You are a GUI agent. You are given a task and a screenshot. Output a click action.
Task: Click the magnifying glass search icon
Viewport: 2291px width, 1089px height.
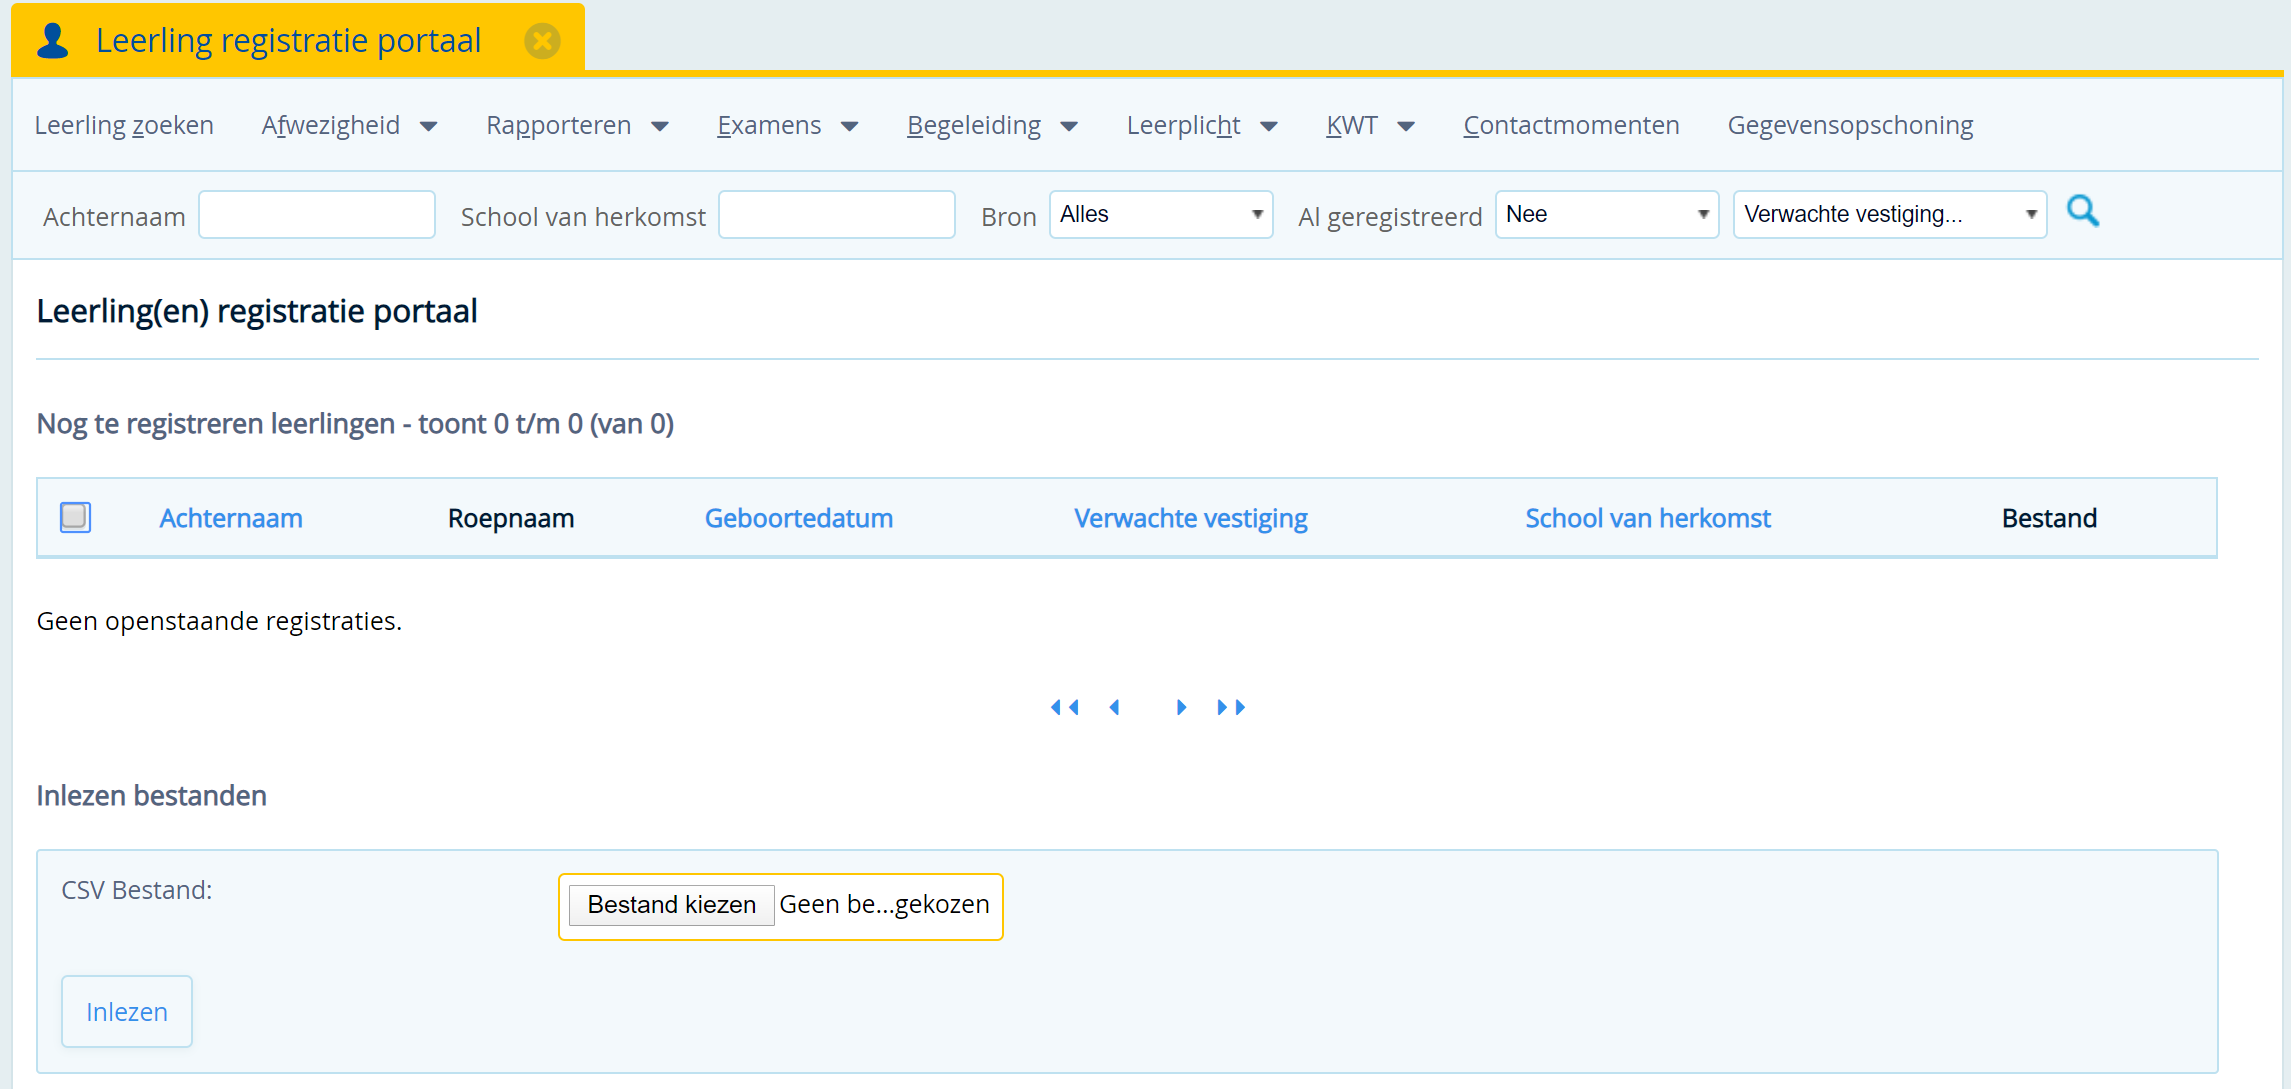click(2082, 211)
